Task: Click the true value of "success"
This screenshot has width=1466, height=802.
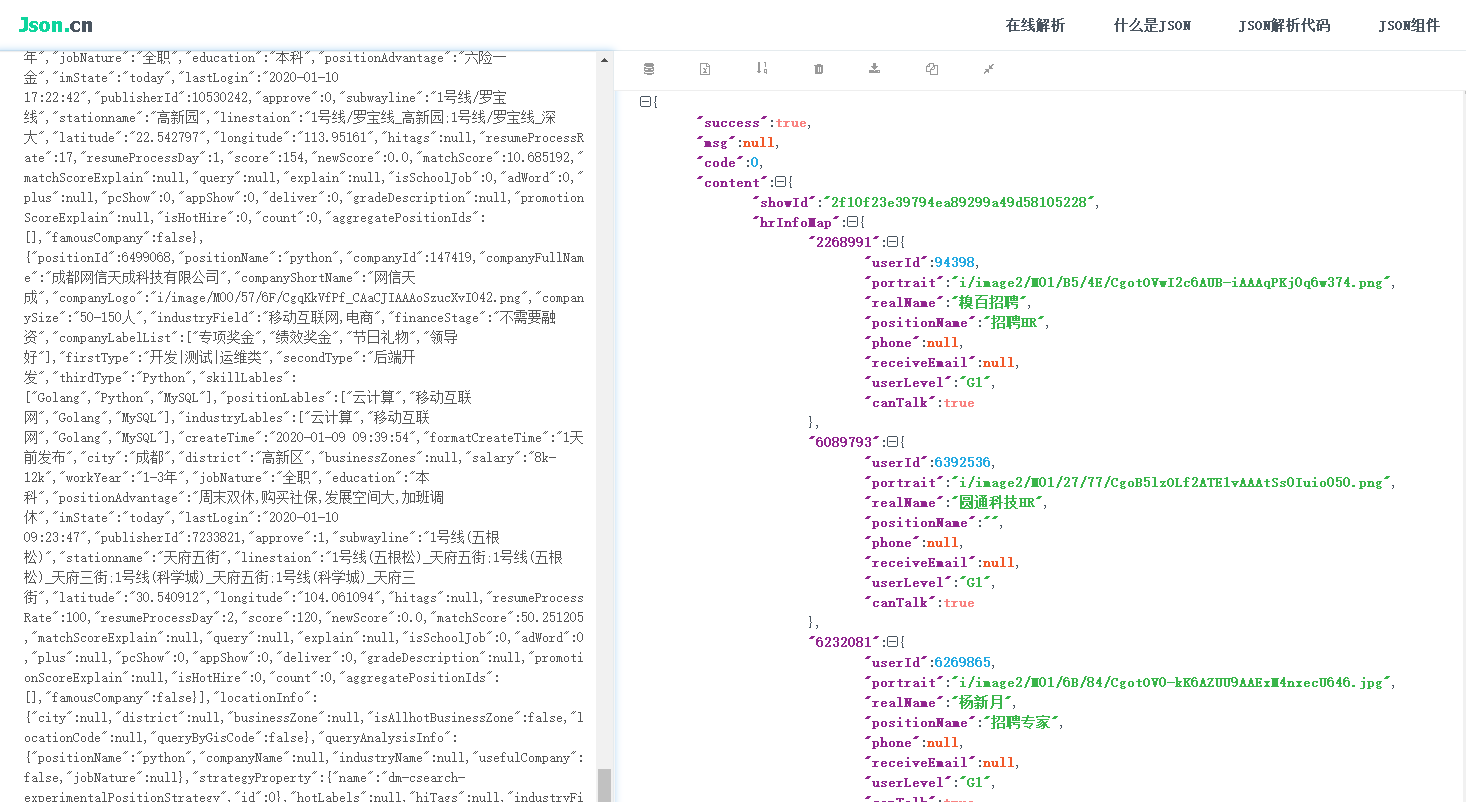Action: [790, 123]
